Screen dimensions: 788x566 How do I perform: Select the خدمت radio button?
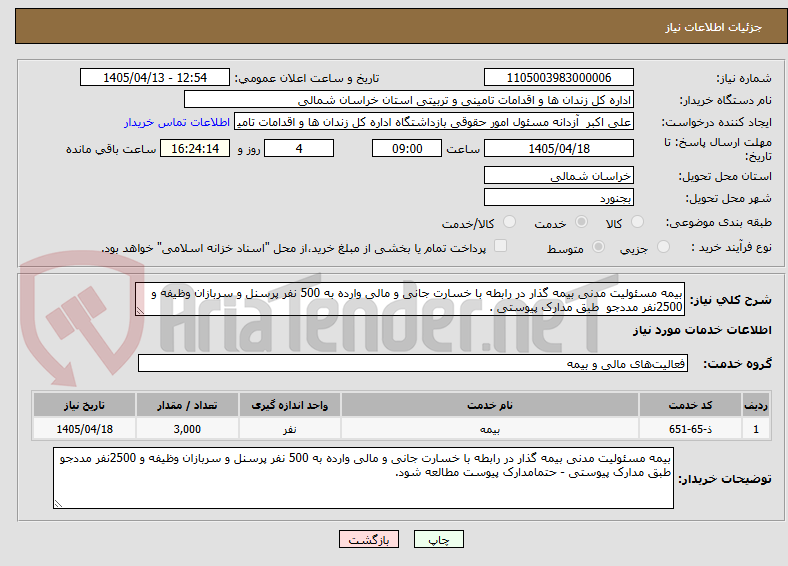[581, 222]
